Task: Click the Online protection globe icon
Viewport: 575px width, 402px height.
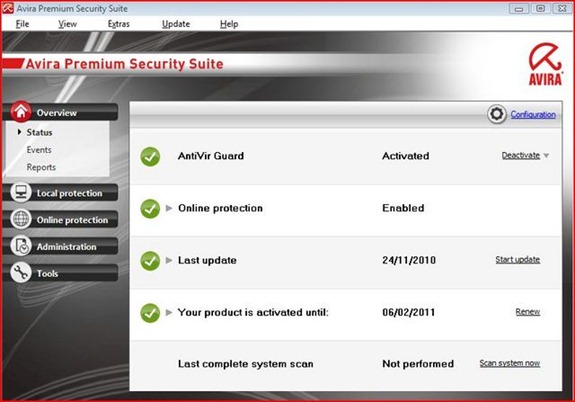Action: pyautogui.click(x=21, y=219)
